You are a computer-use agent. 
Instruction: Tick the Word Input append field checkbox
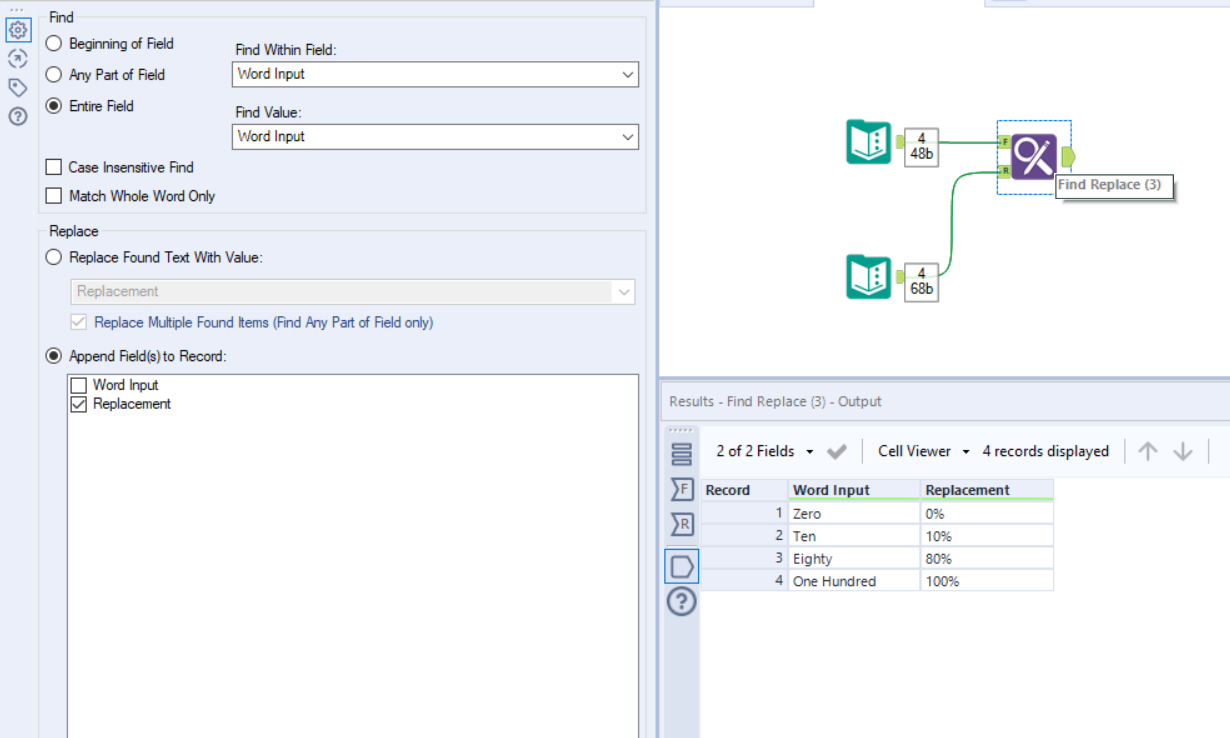tap(79, 385)
